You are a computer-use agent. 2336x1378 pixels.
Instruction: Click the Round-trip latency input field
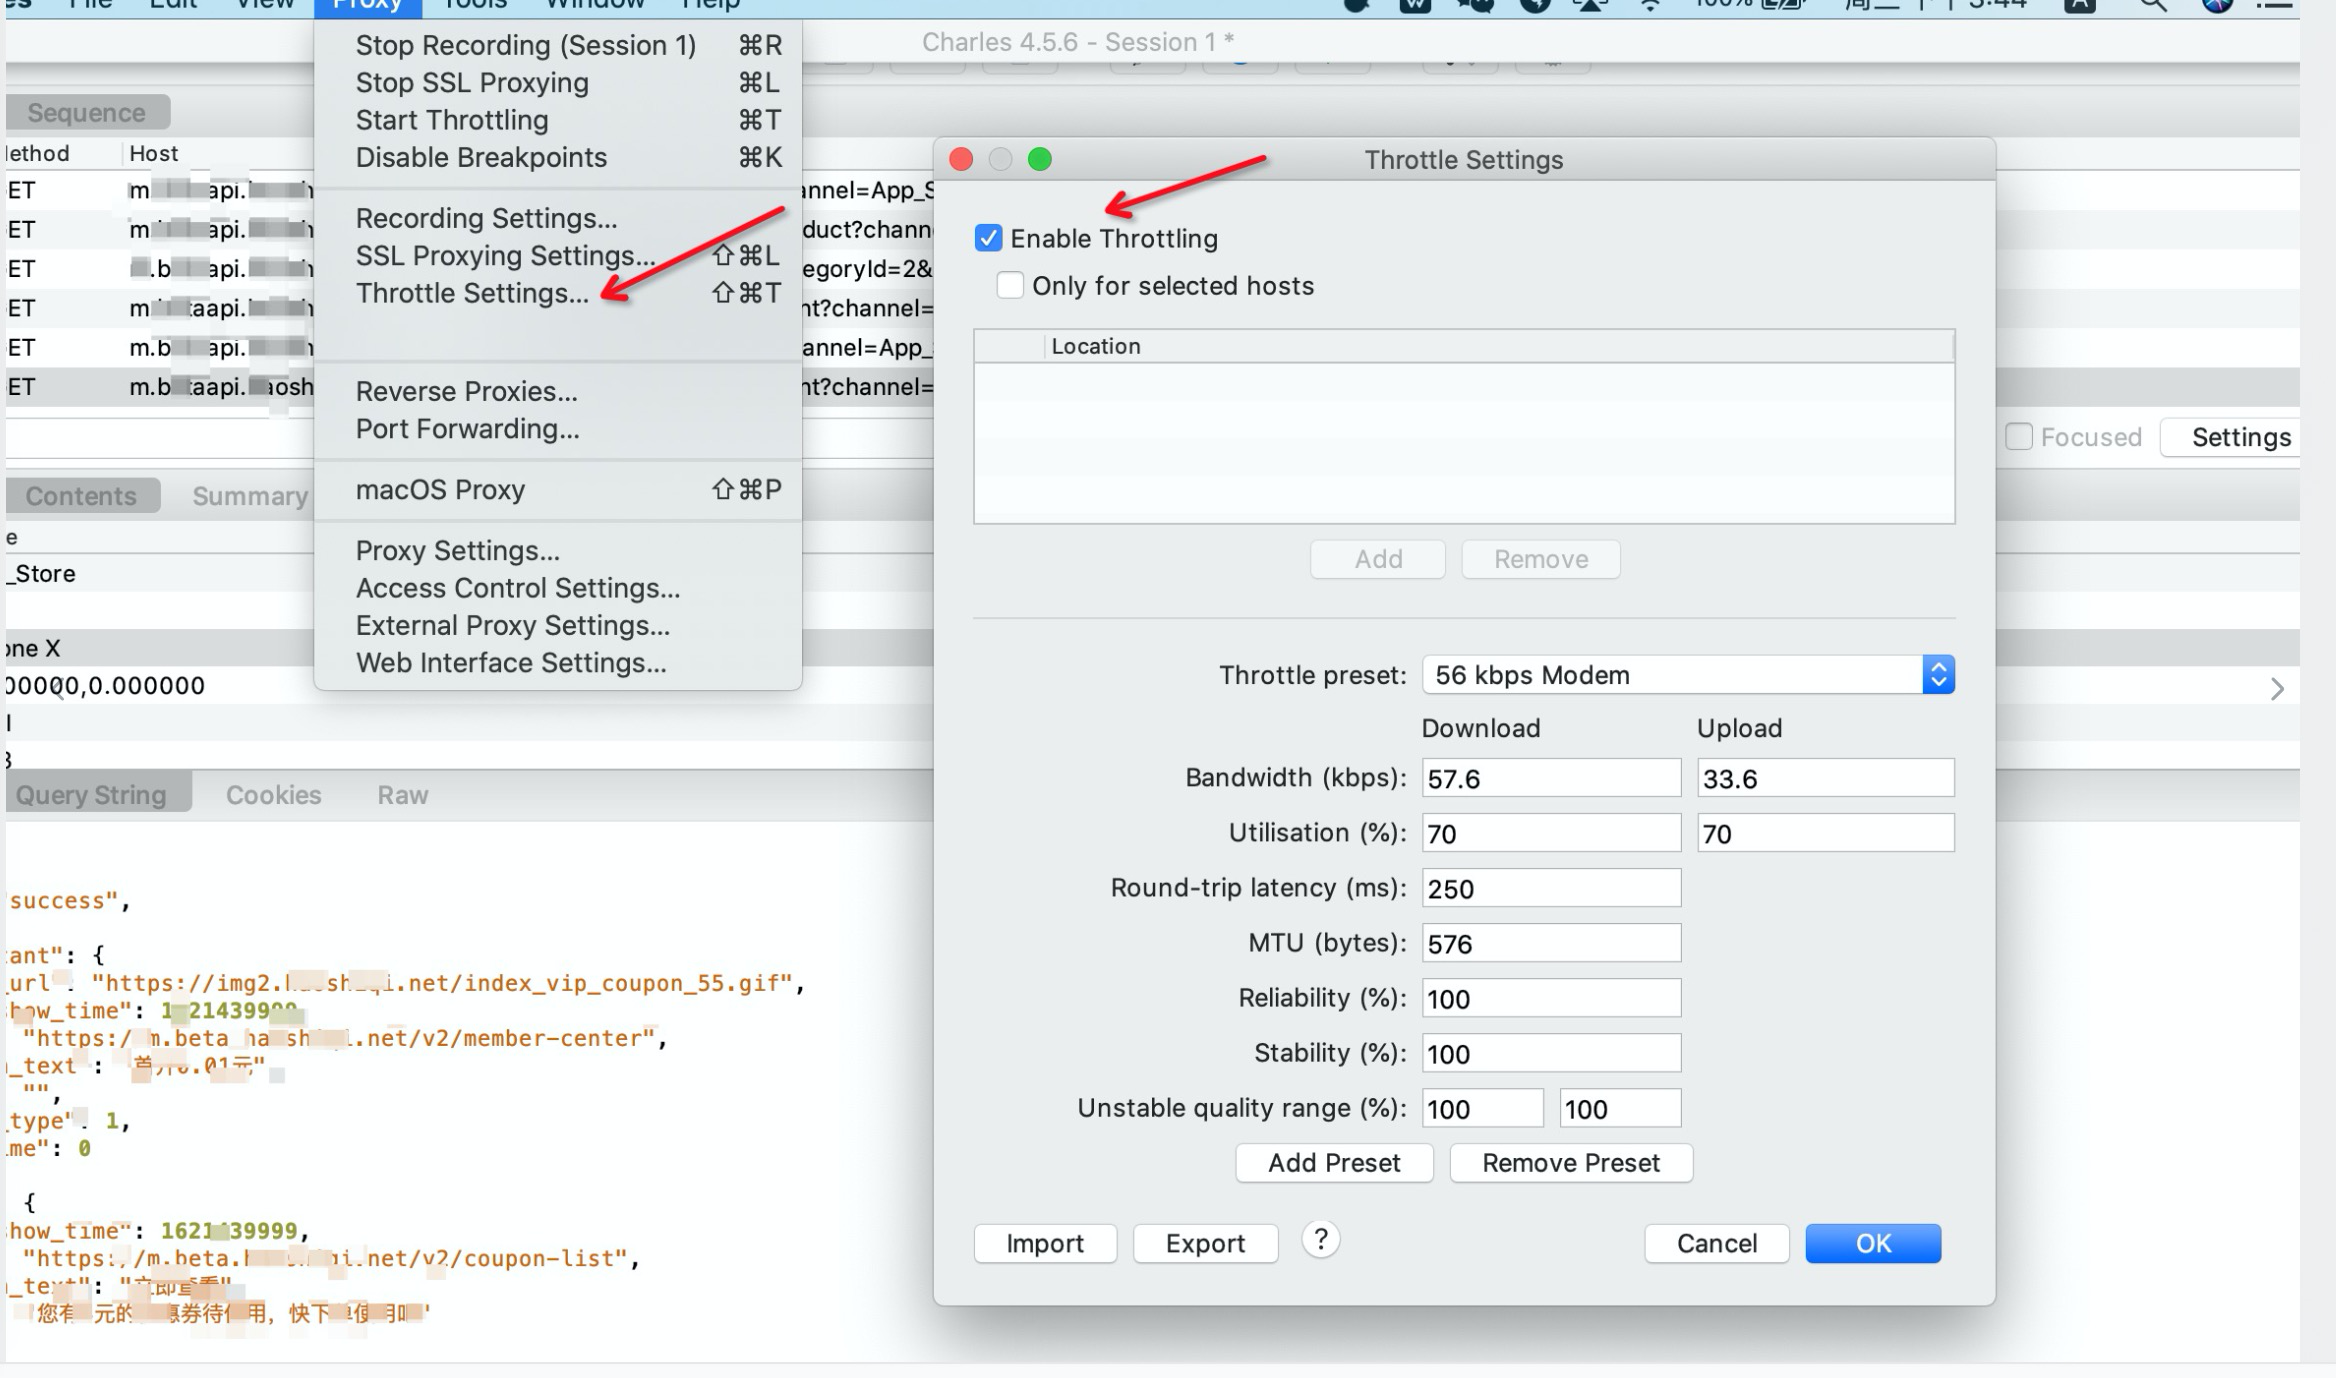[x=1550, y=888]
